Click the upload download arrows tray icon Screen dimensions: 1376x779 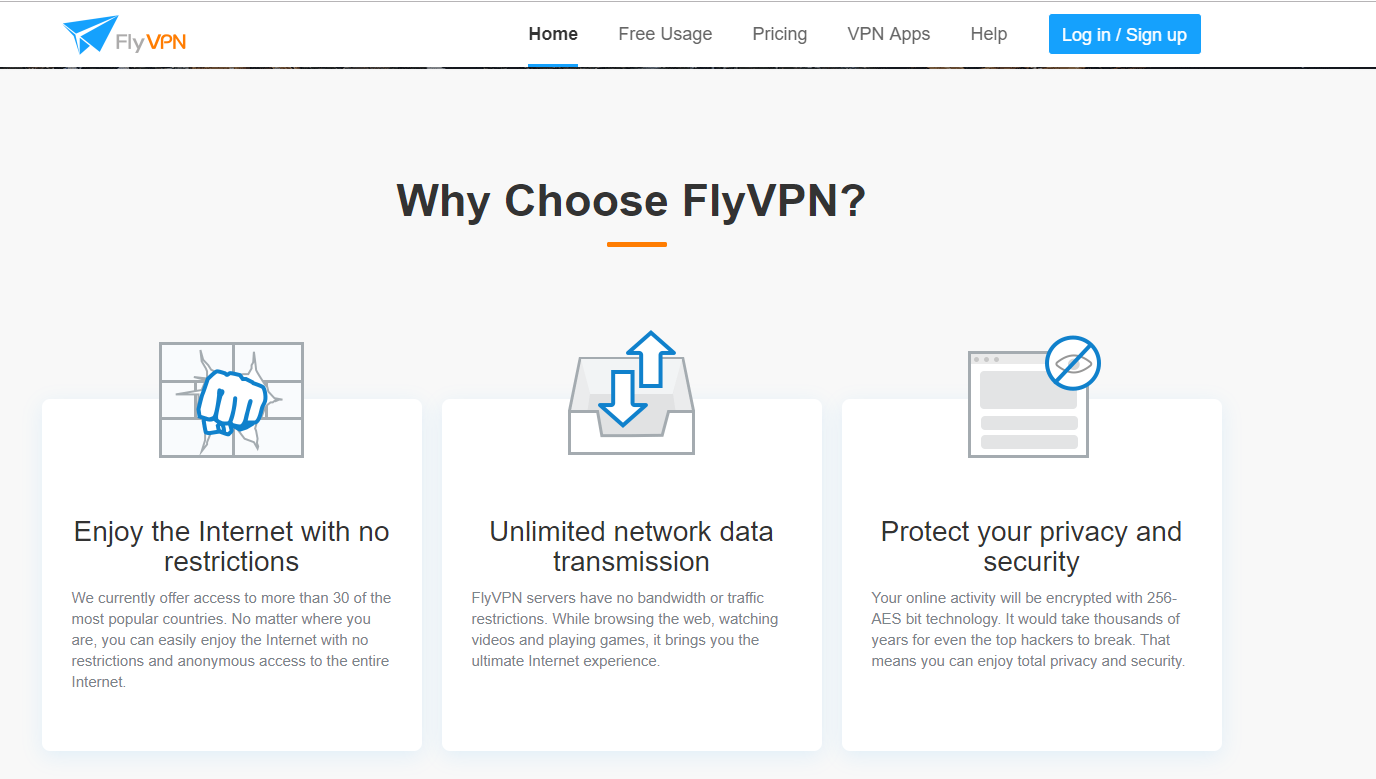pos(631,394)
